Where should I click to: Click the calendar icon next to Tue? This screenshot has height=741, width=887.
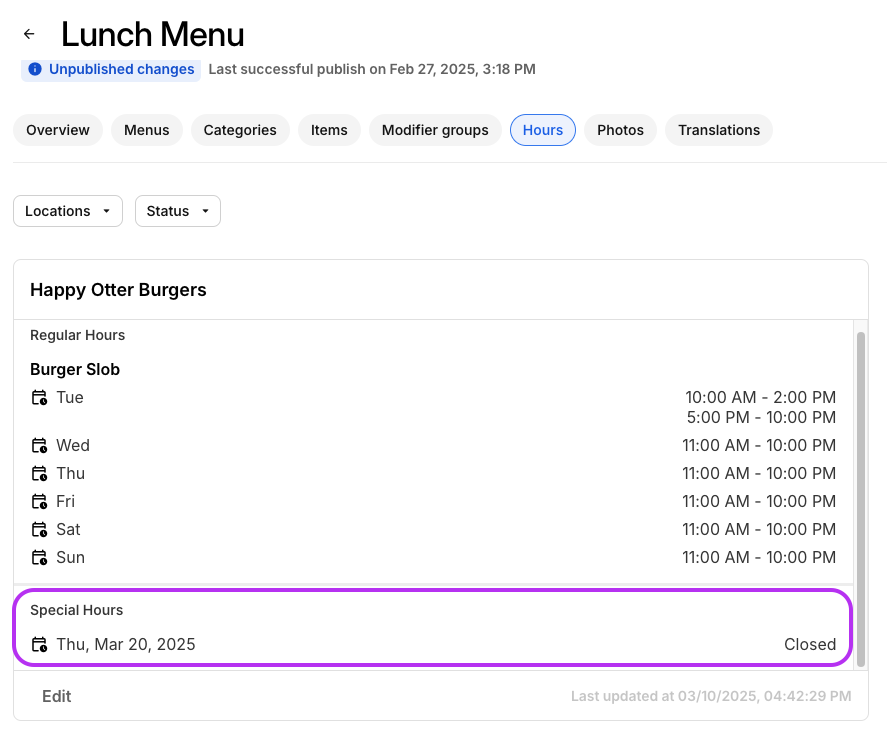pos(39,398)
